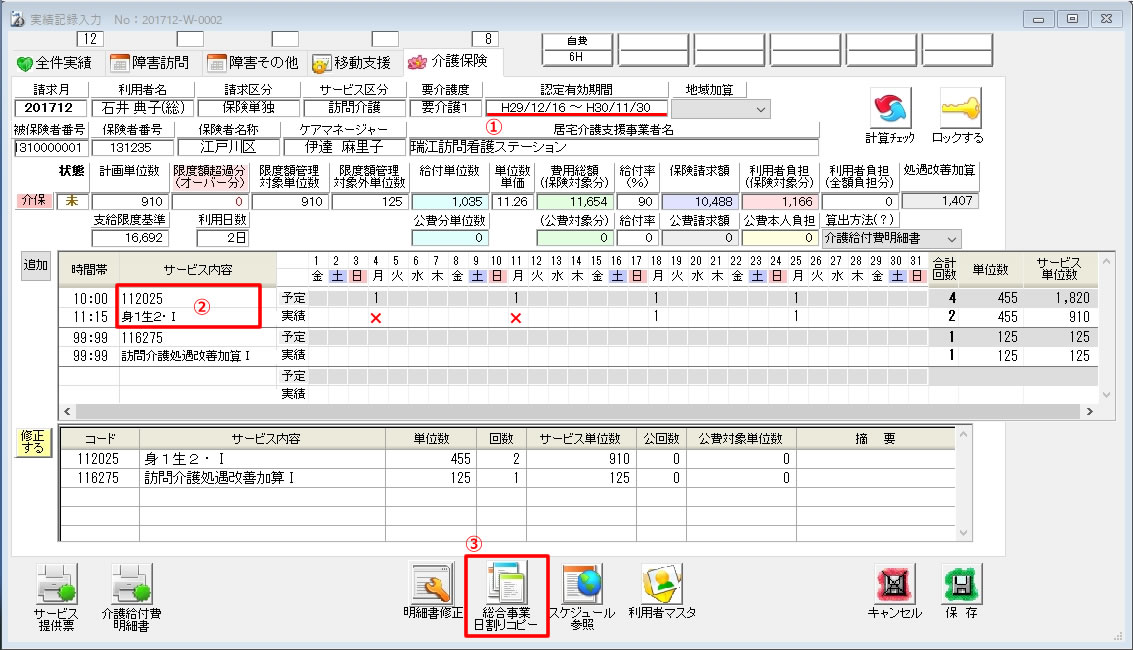Click the 保険者番号 field 131235
1133x650 pixels.
[x=132, y=147]
